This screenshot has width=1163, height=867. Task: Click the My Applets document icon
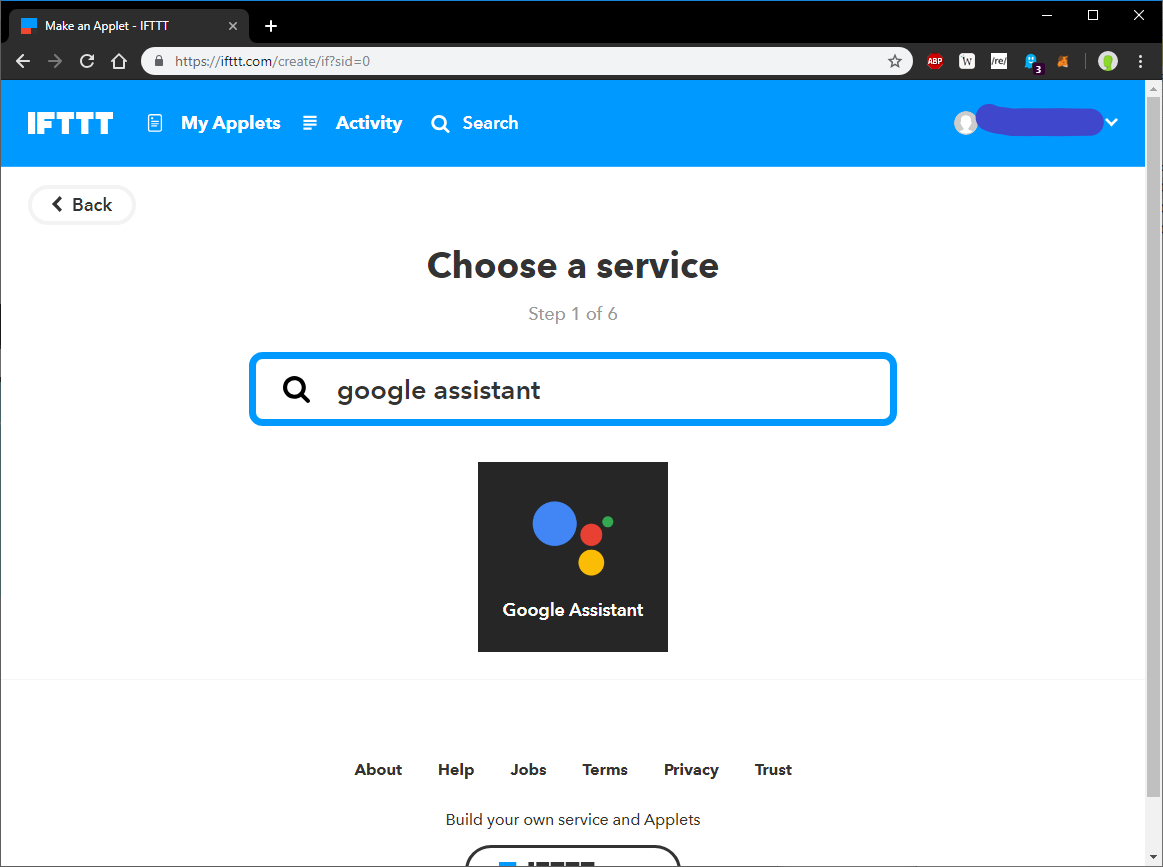(154, 123)
